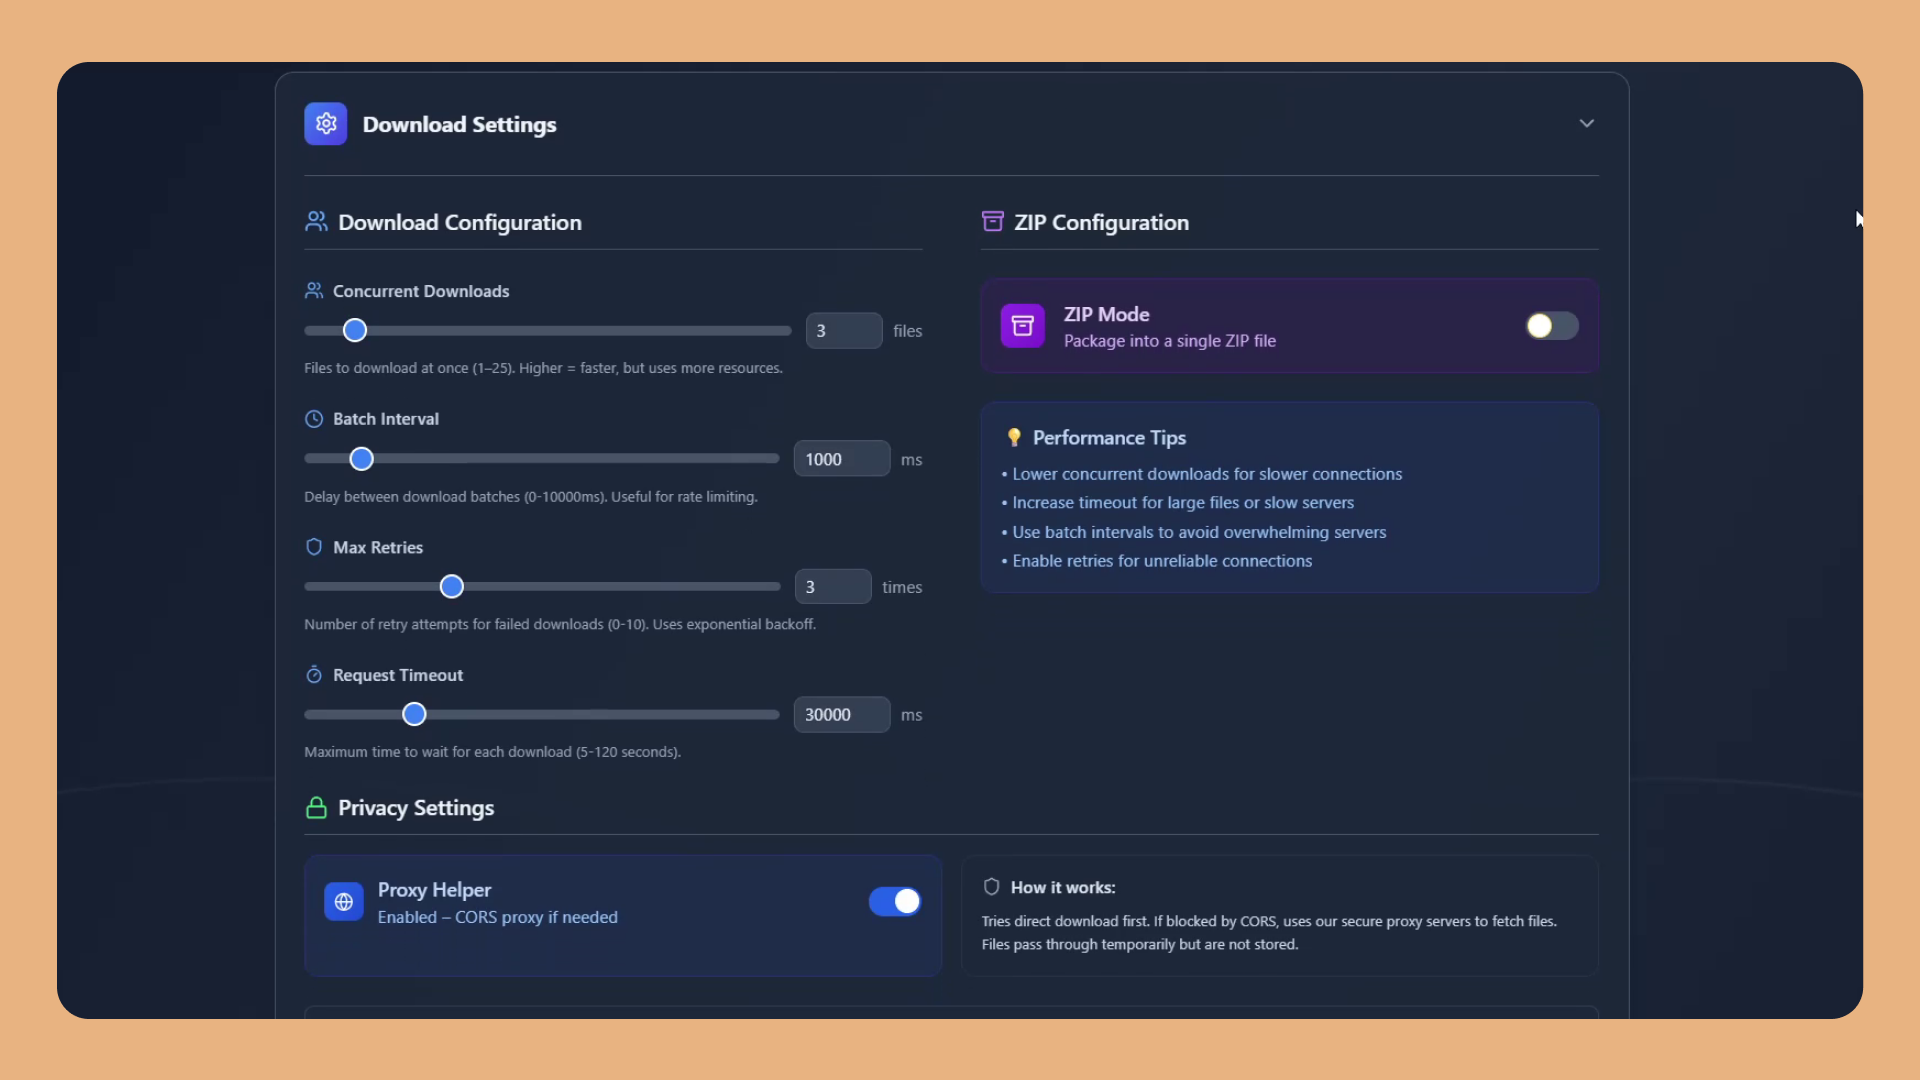Click the Download Settings gear icon
1920x1080 pixels.
pos(325,124)
